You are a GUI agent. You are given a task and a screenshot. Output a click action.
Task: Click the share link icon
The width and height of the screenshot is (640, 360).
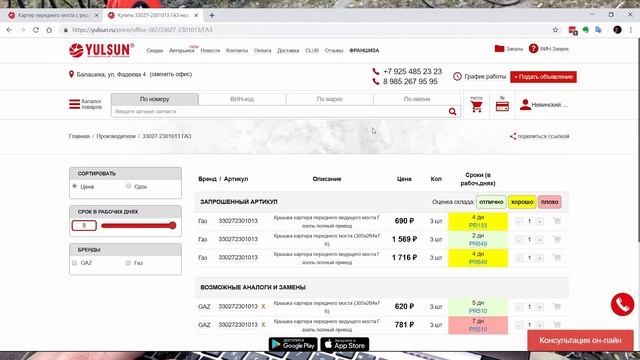[513, 136]
